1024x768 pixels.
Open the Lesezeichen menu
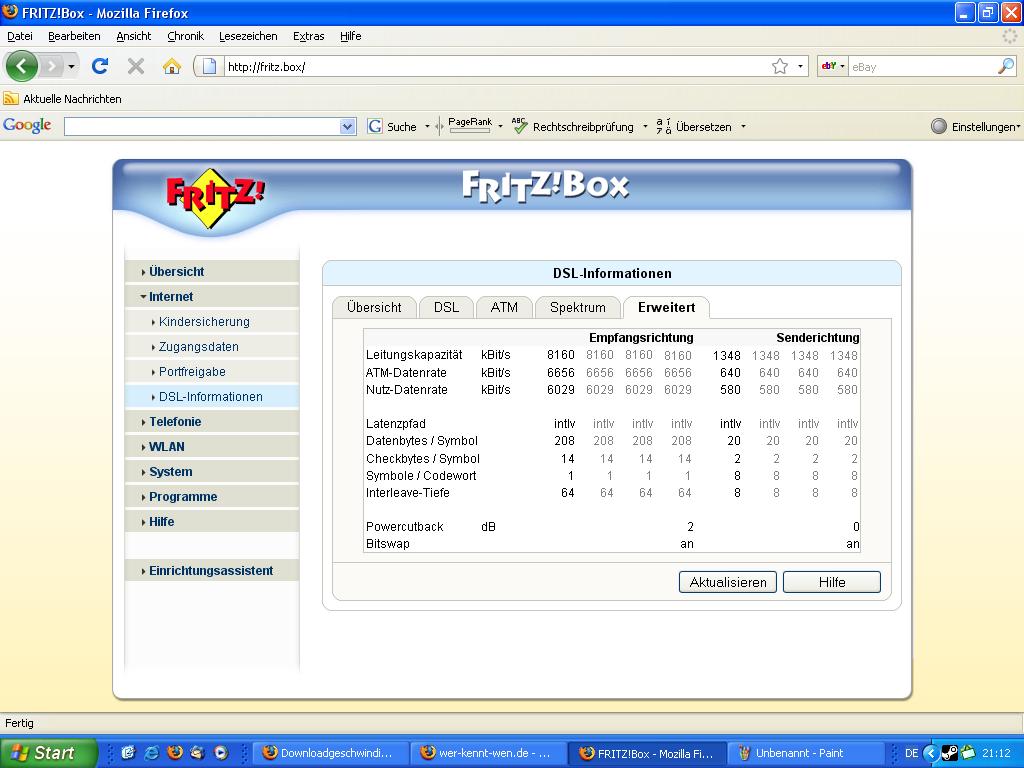tap(248, 36)
